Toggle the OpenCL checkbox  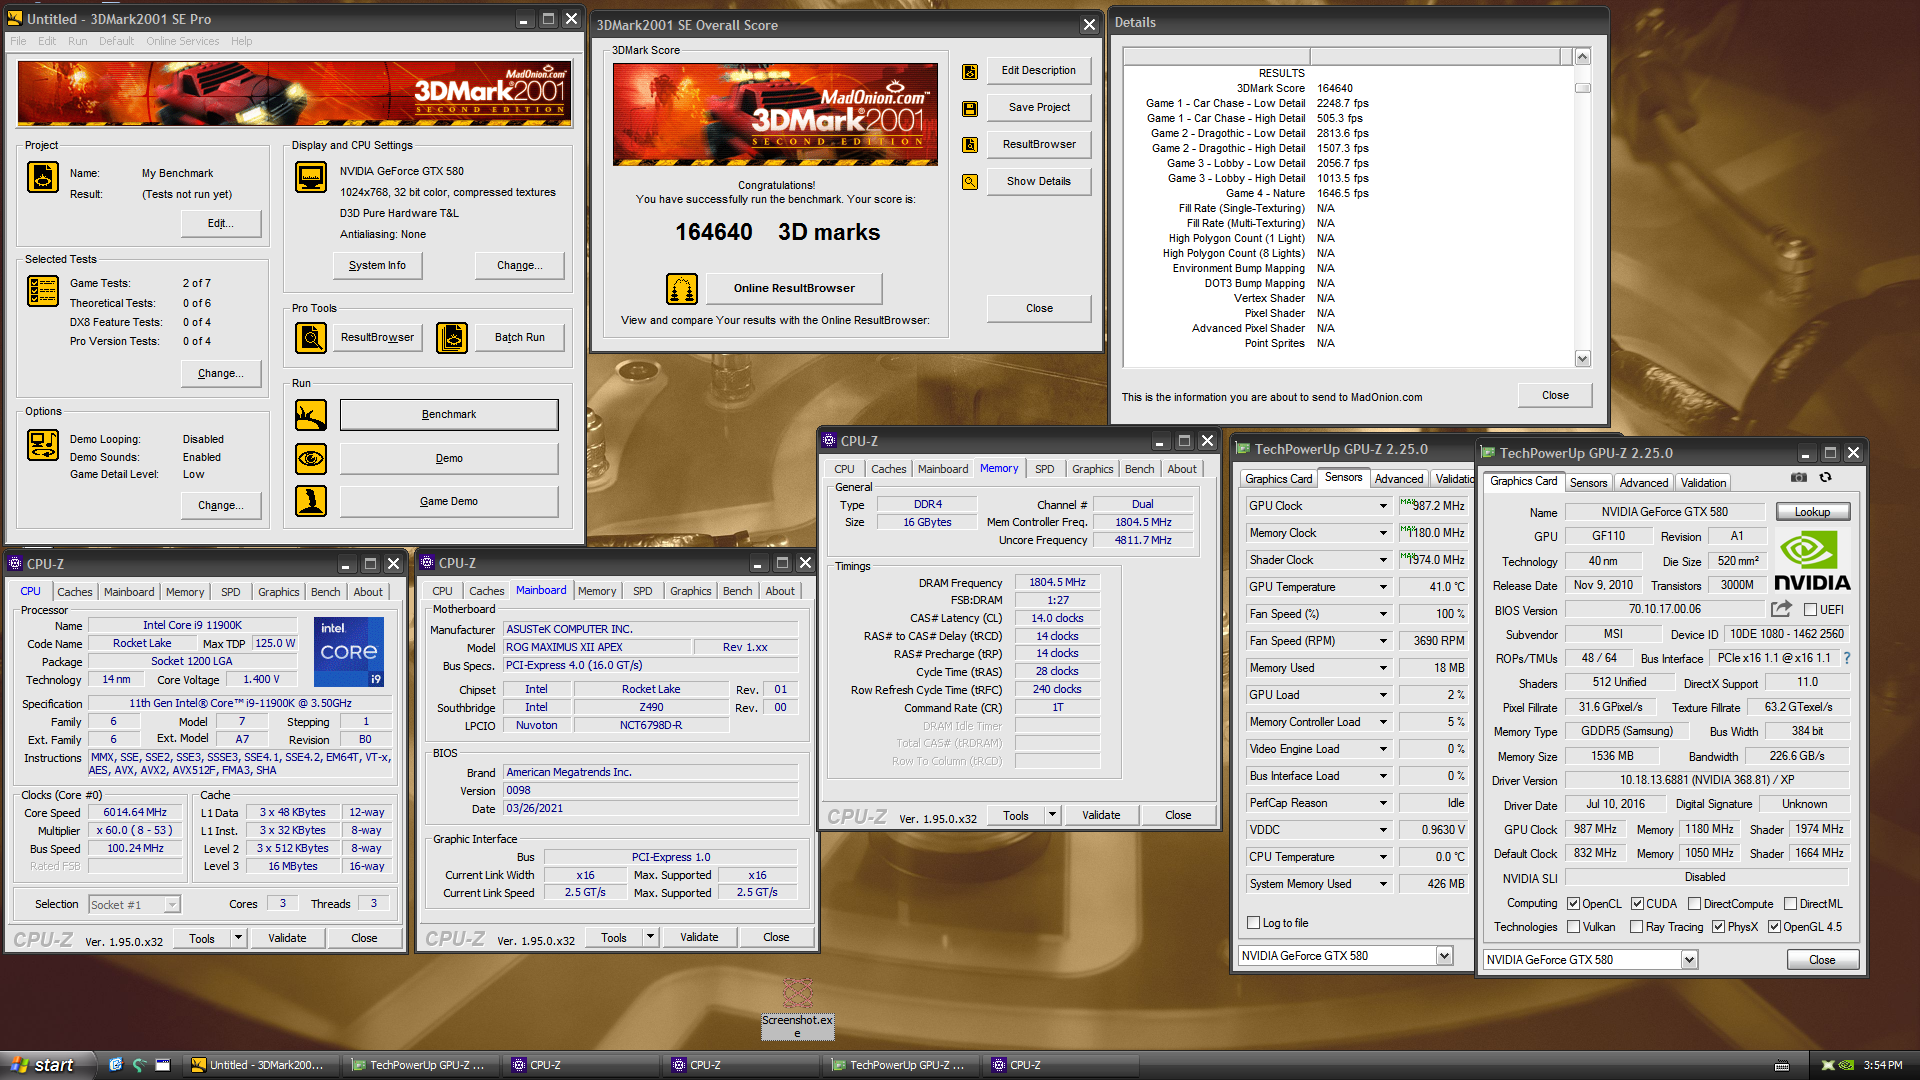click(1573, 904)
